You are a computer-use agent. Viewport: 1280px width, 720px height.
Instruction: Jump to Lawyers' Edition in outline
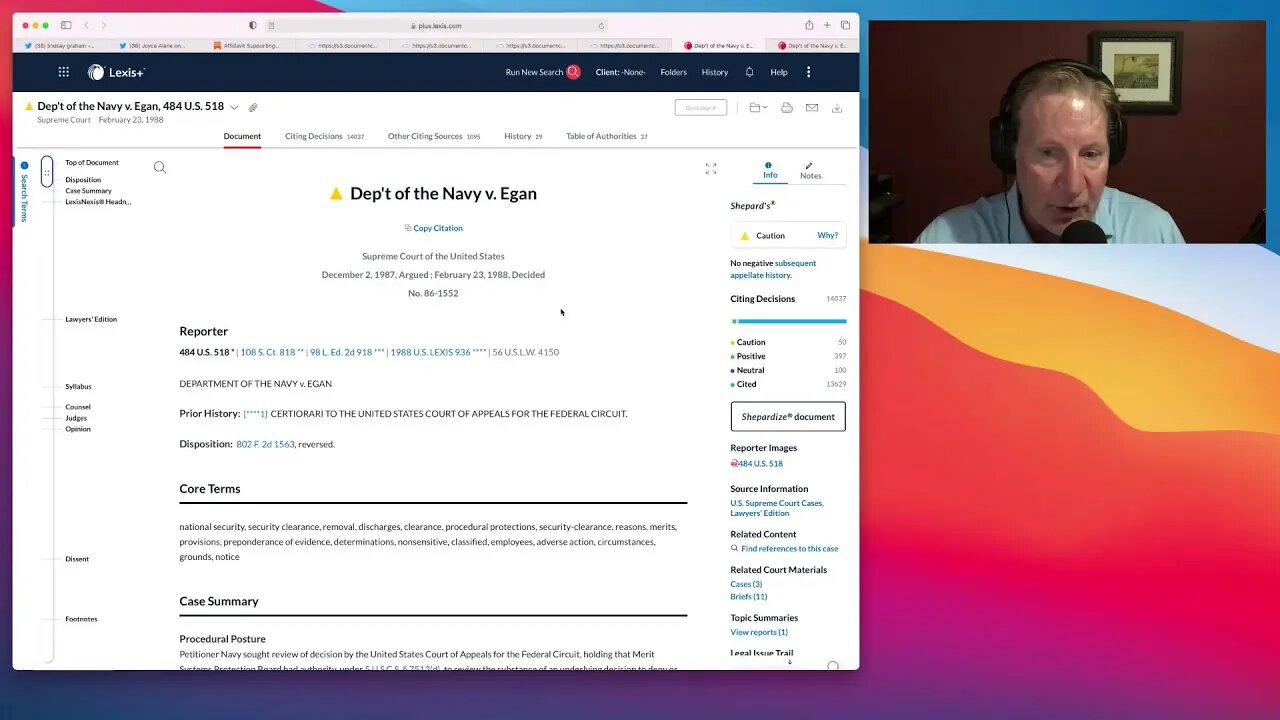91,319
